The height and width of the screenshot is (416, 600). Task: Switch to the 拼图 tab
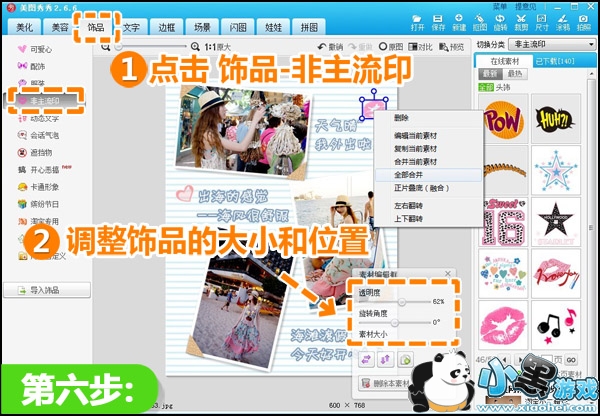click(x=309, y=27)
